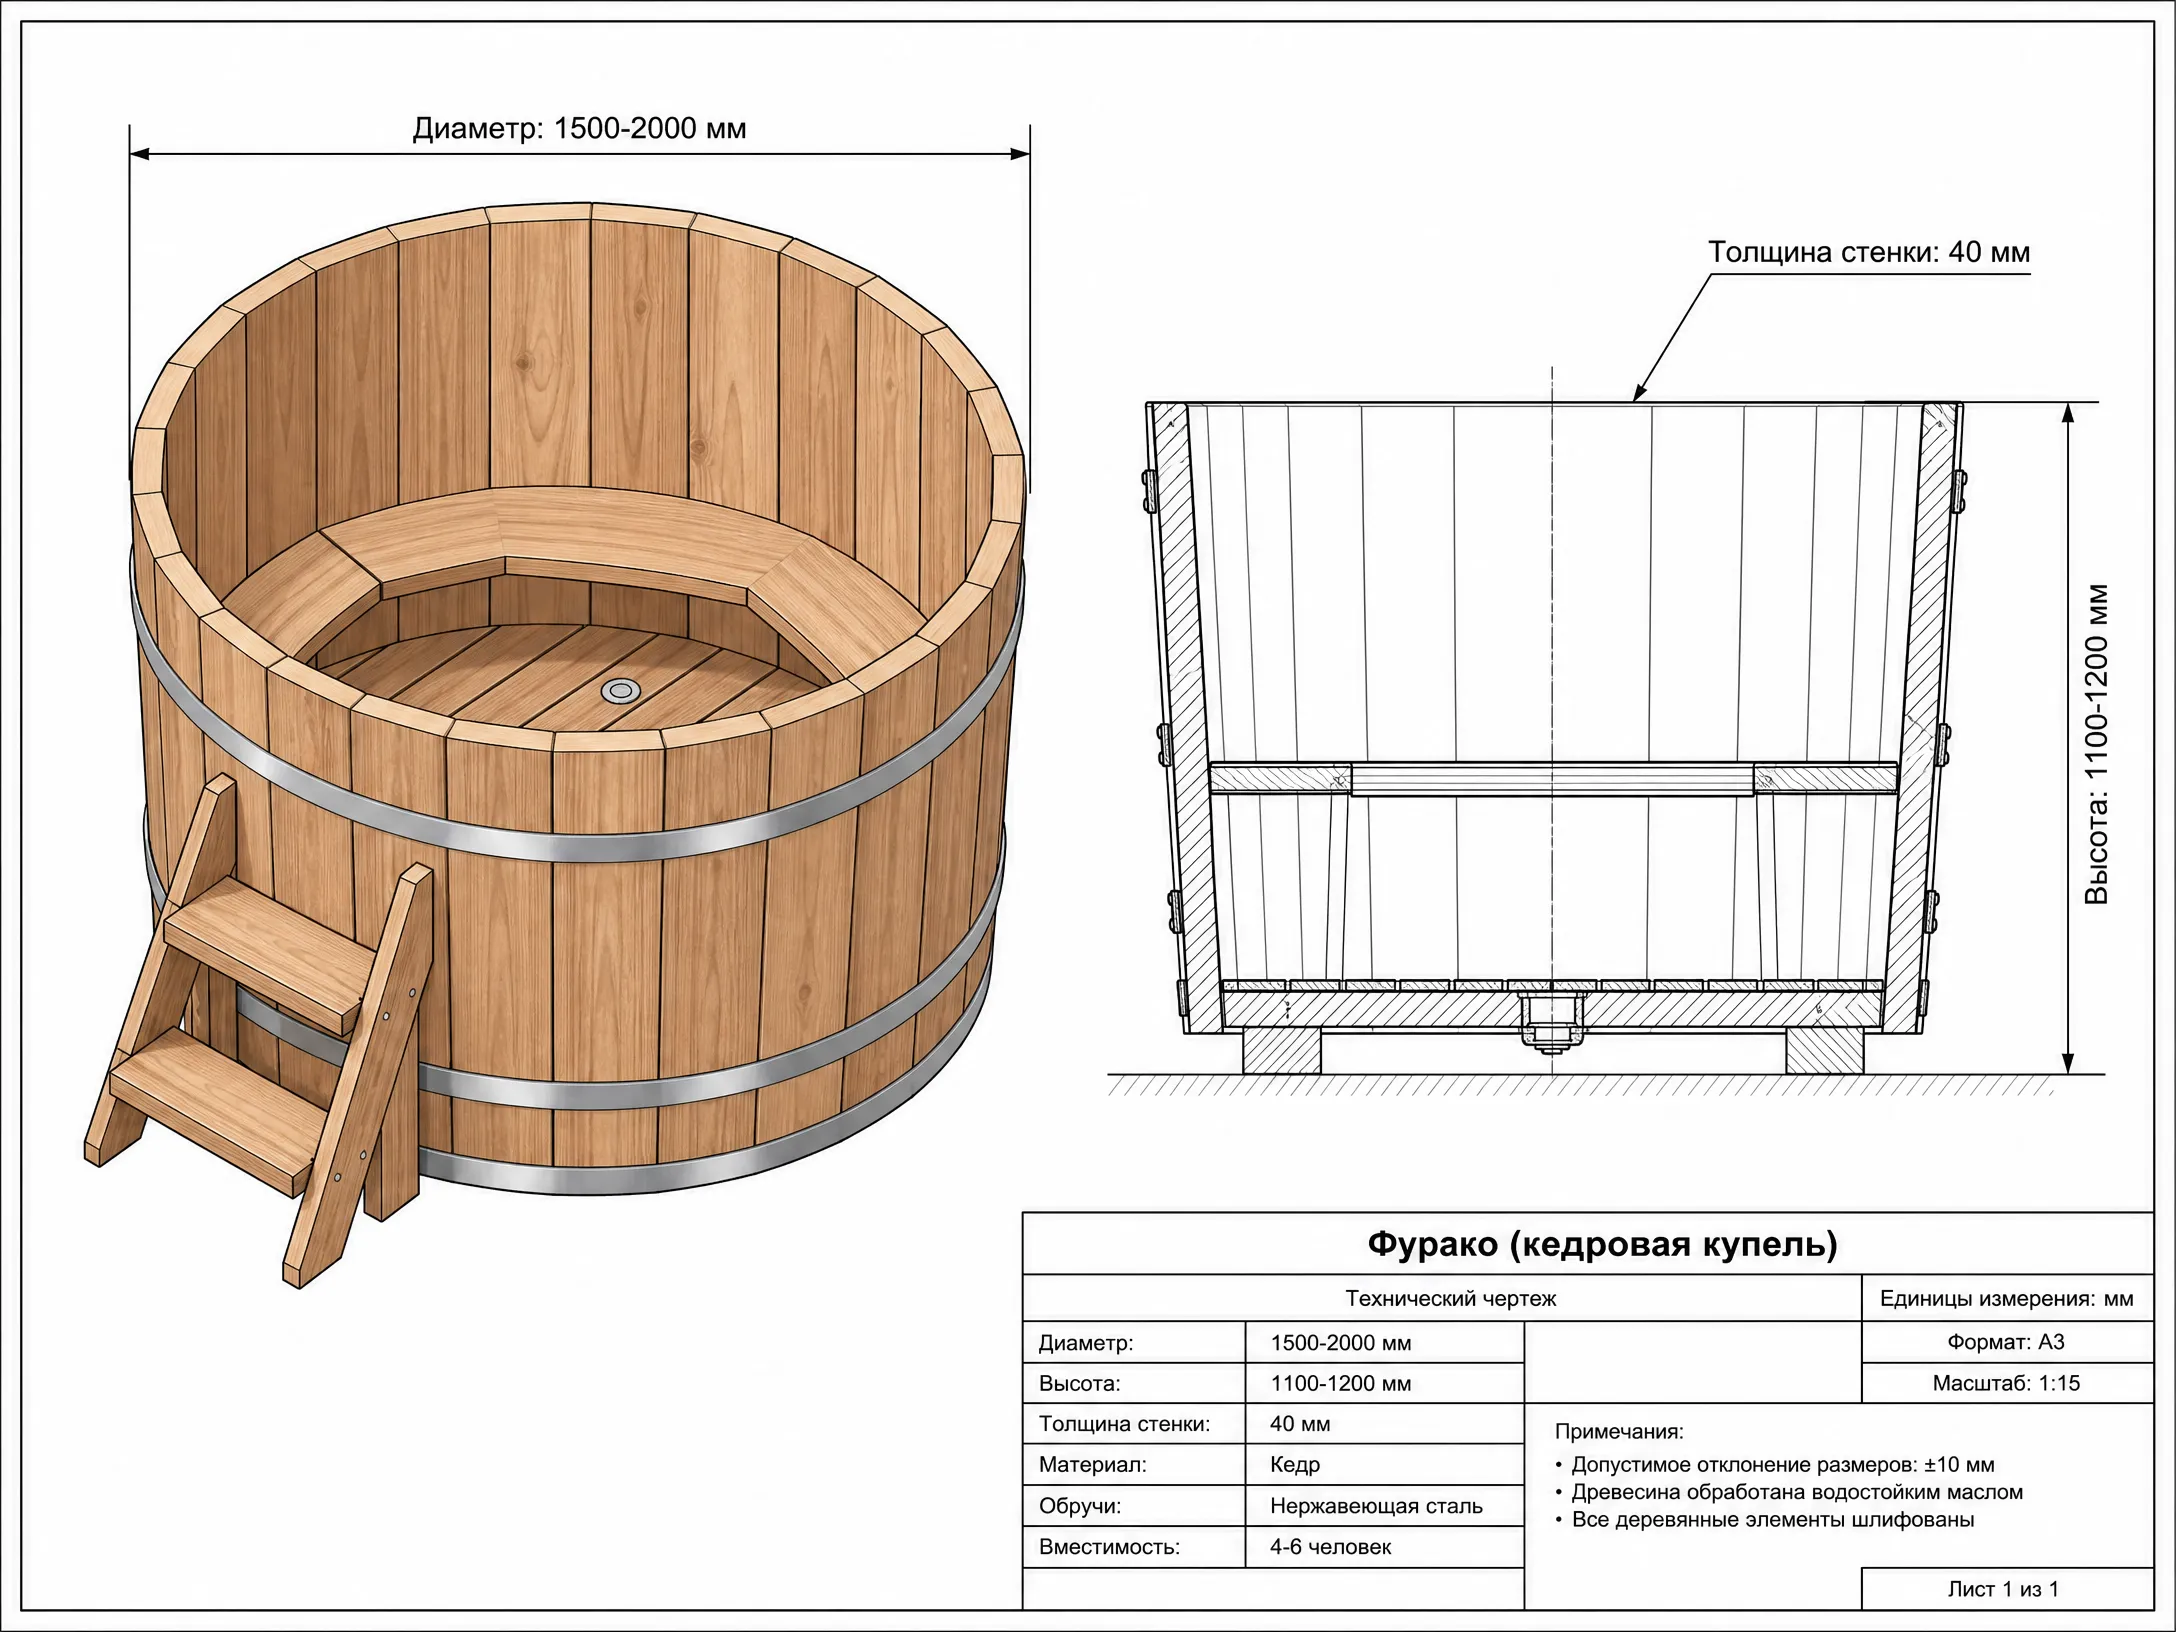Screen dimensions: 2176x1632
Task: Click the 'Формат: А3' cell
Action: [2007, 1342]
